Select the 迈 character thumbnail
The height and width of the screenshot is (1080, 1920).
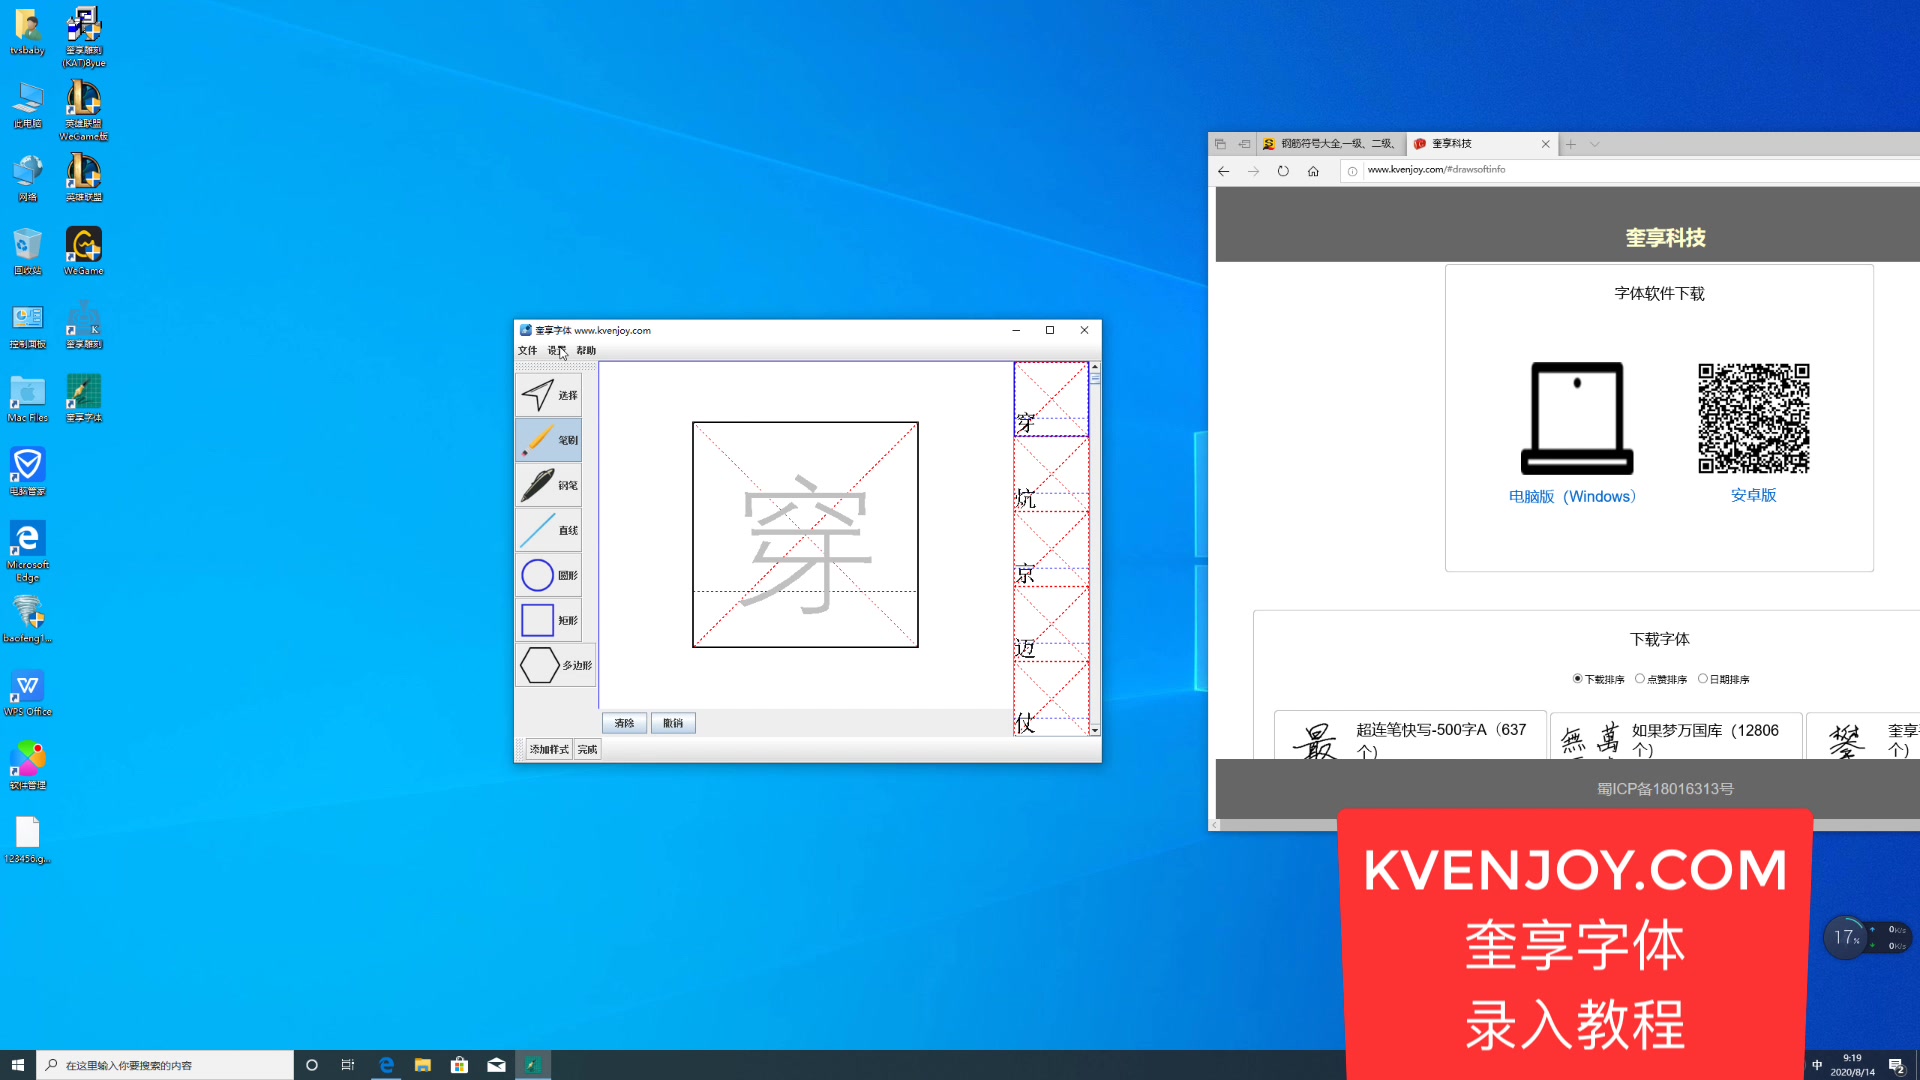1051,624
